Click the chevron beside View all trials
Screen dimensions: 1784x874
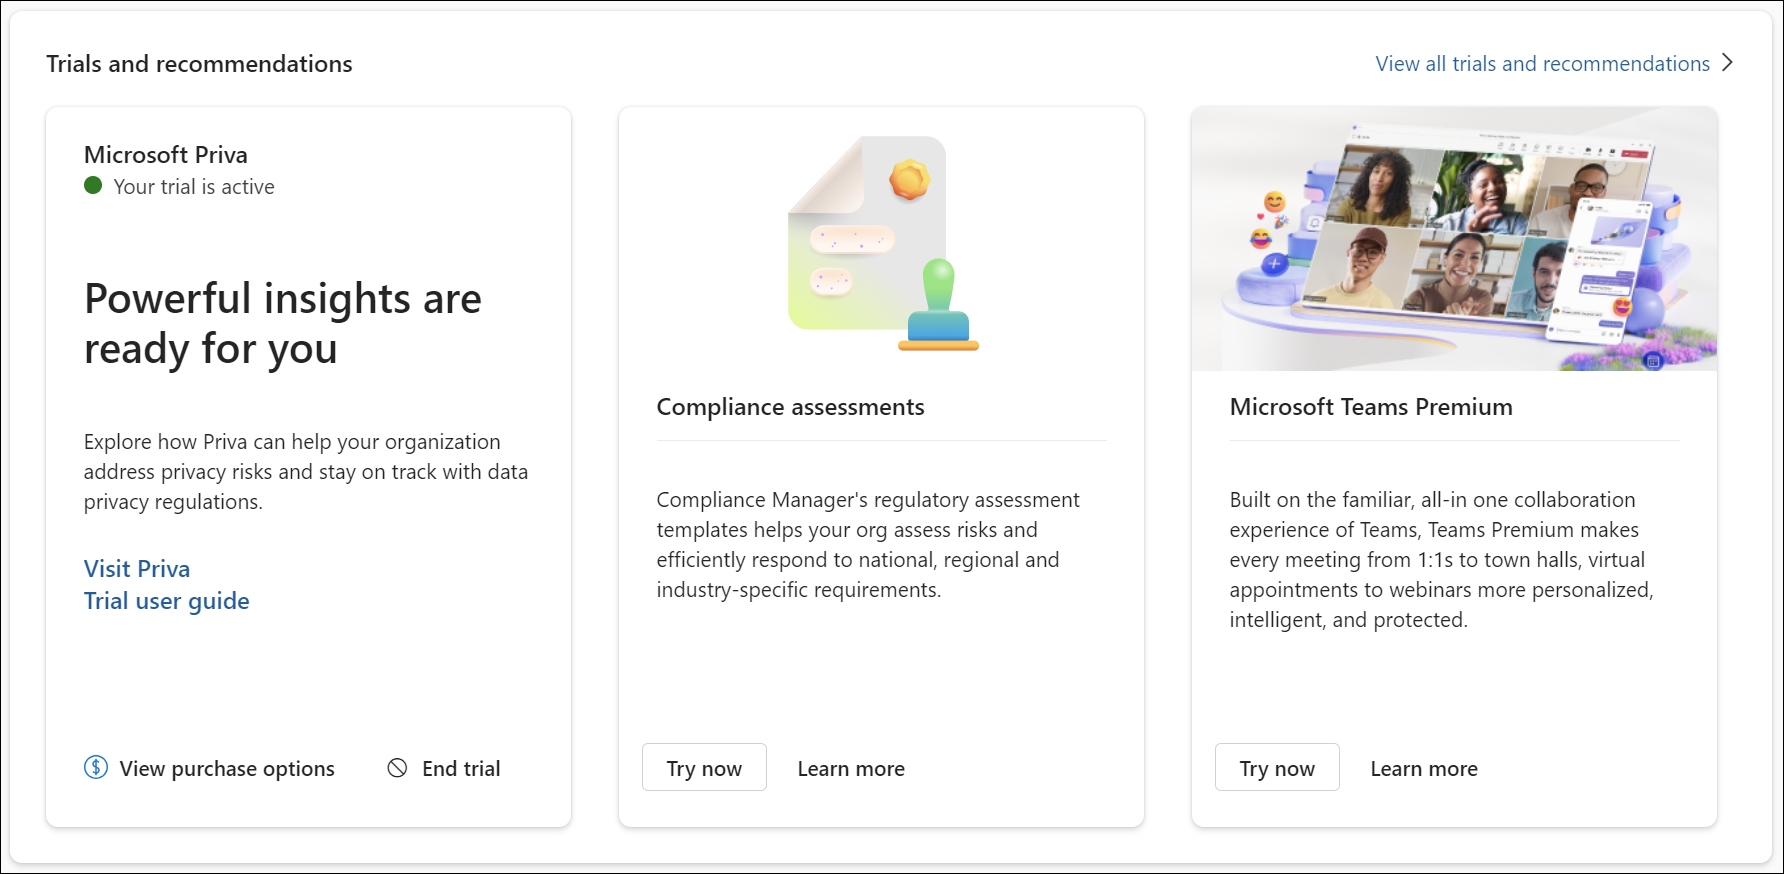[x=1727, y=62]
